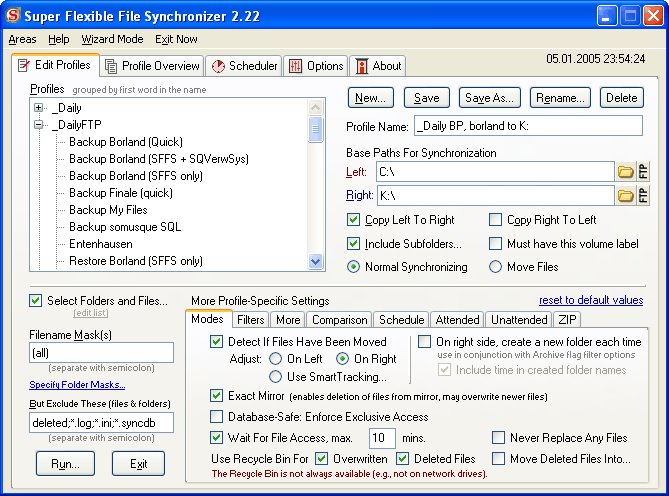Select Use SmartTracking... option
The height and width of the screenshot is (496, 669).
[x=276, y=377]
